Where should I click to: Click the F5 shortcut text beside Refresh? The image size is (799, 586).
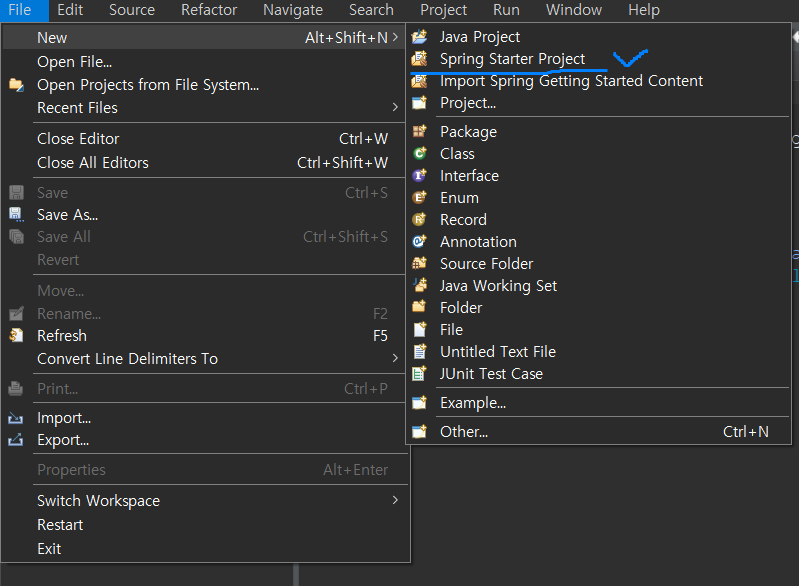pyautogui.click(x=380, y=336)
